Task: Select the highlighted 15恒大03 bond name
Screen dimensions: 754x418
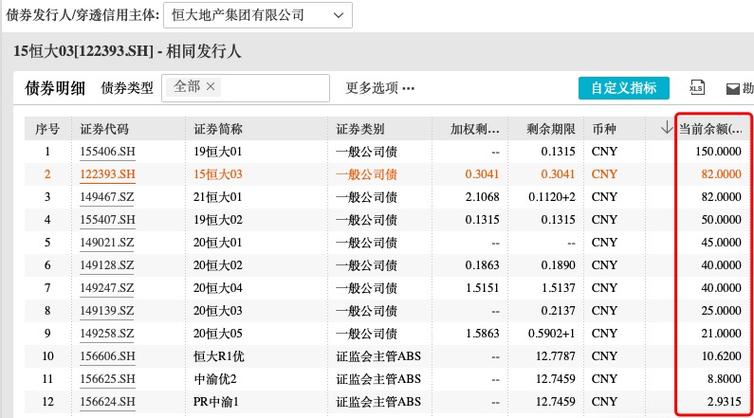Action: 218,174
